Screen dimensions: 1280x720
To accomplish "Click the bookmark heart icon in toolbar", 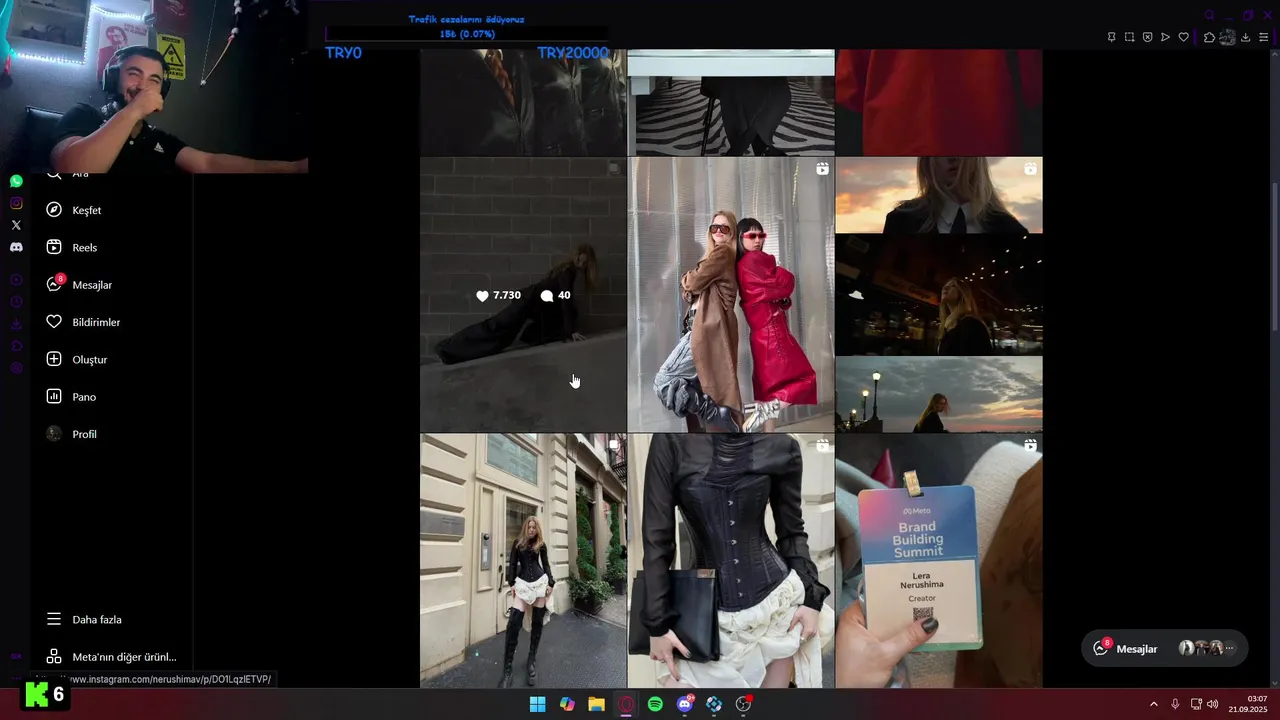I will (x=1183, y=37).
